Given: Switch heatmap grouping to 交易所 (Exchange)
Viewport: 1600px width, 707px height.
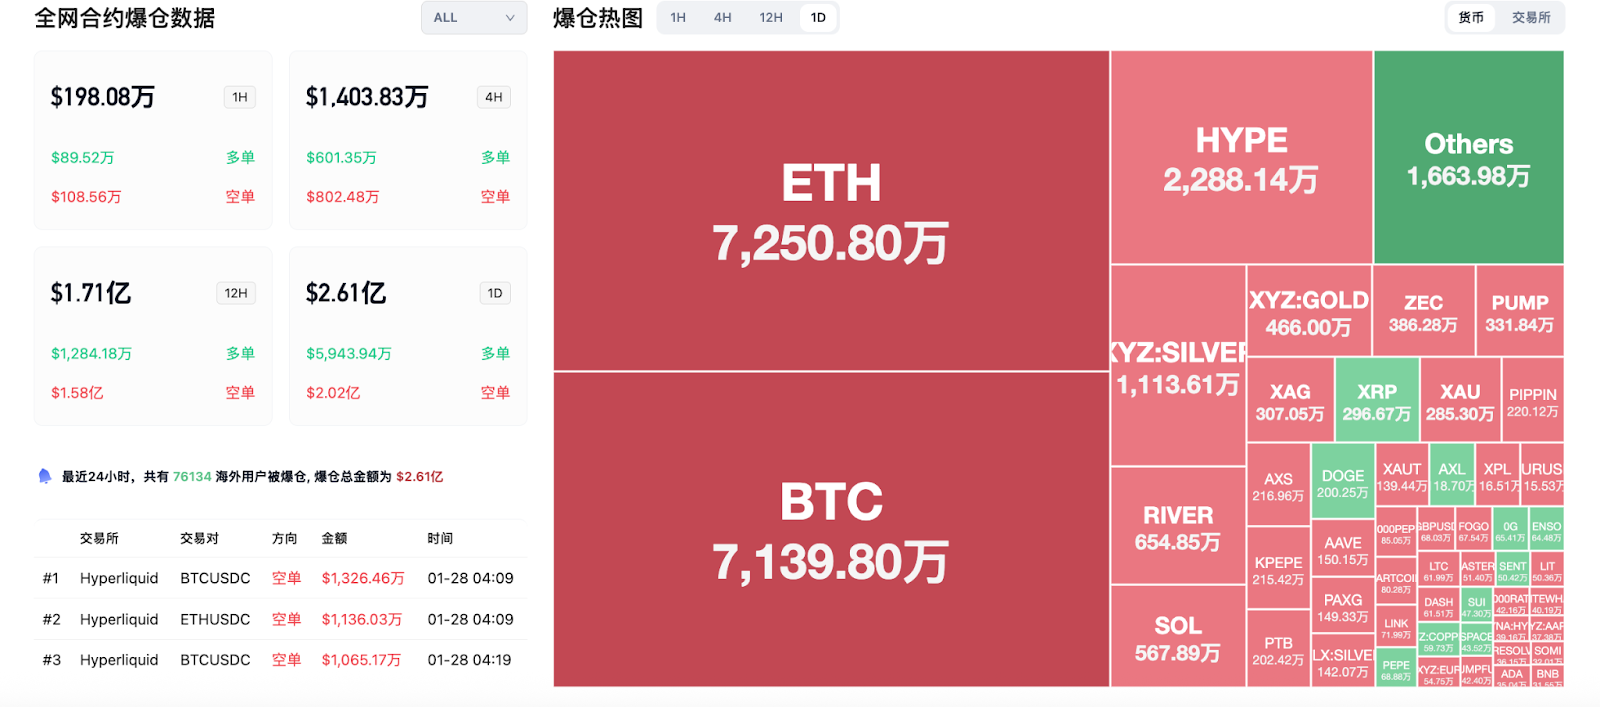Looking at the screenshot, I should [x=1532, y=17].
